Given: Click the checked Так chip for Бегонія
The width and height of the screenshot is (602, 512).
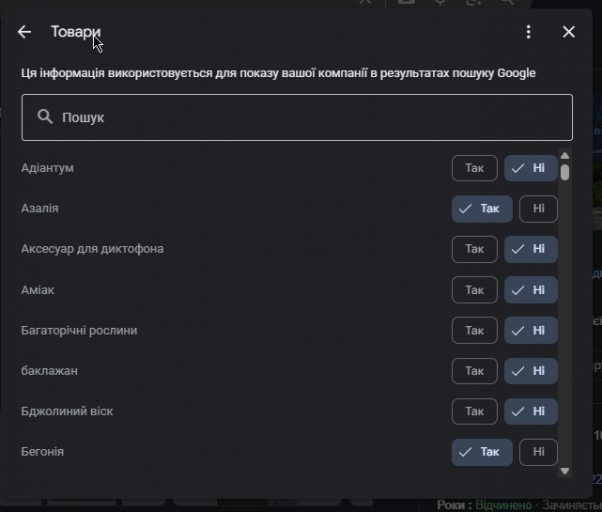Looking at the screenshot, I should coord(482,452).
